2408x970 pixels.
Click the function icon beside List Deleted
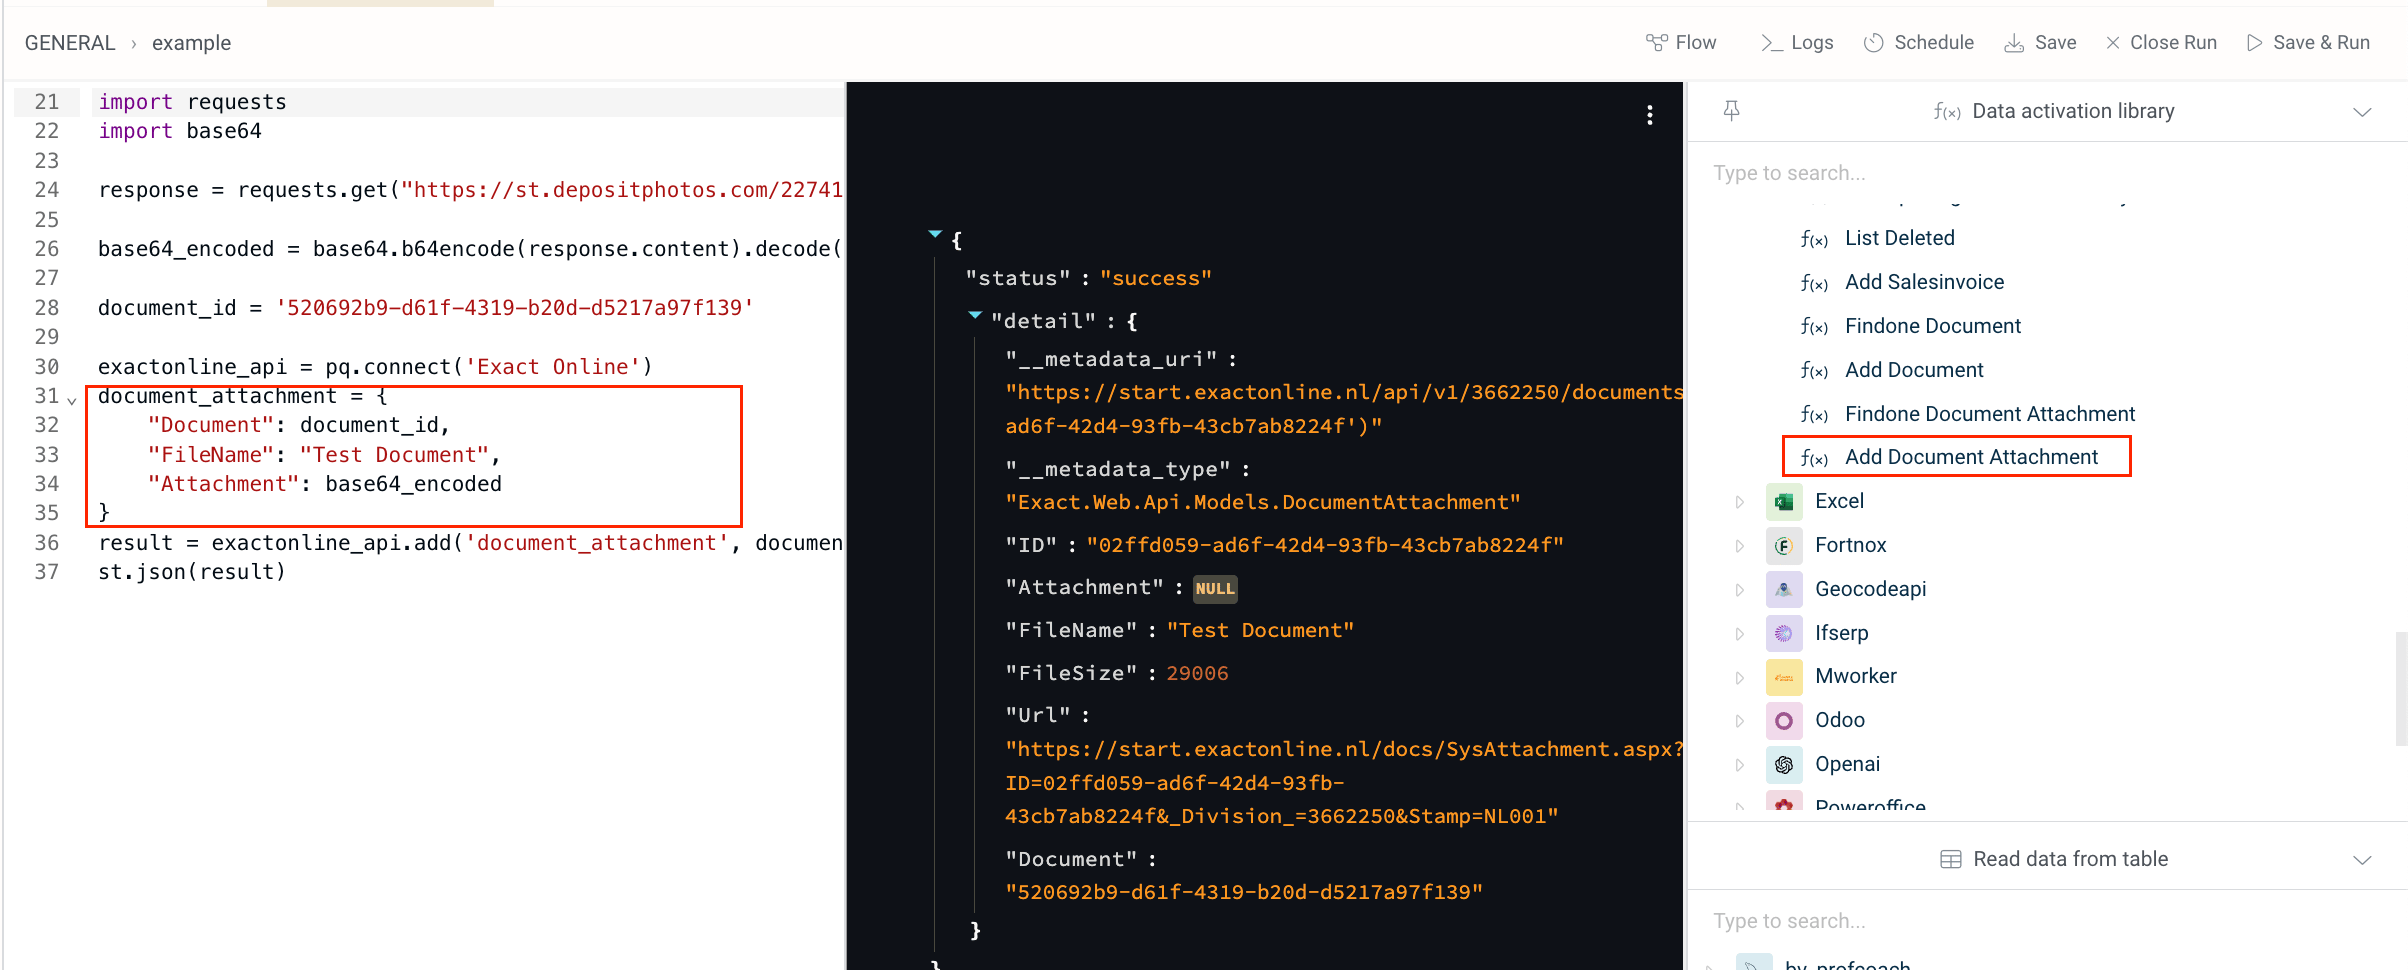tap(1814, 239)
